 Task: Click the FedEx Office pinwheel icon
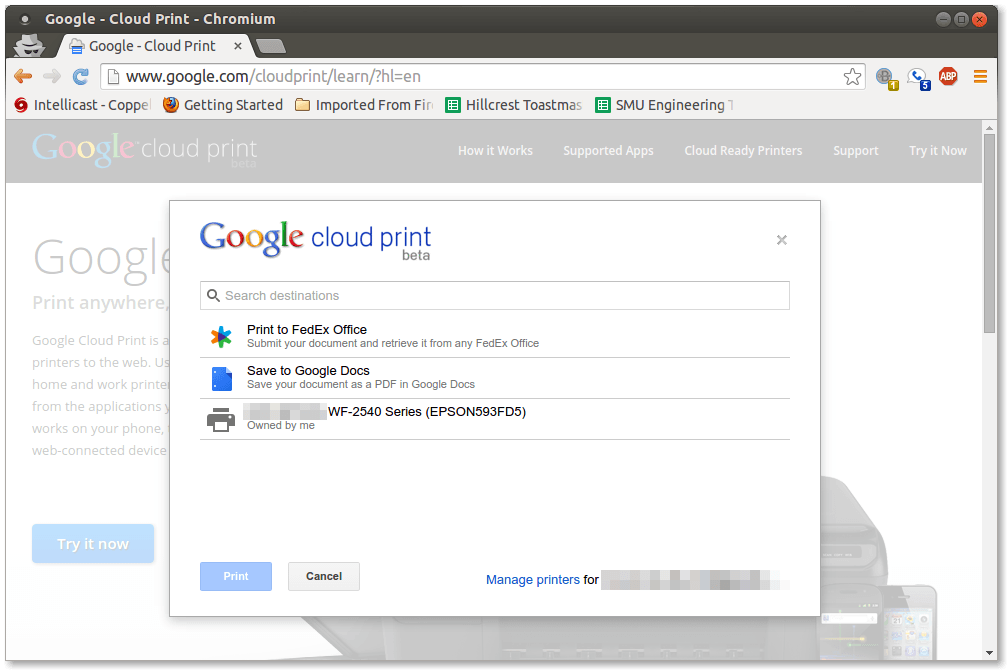221,336
